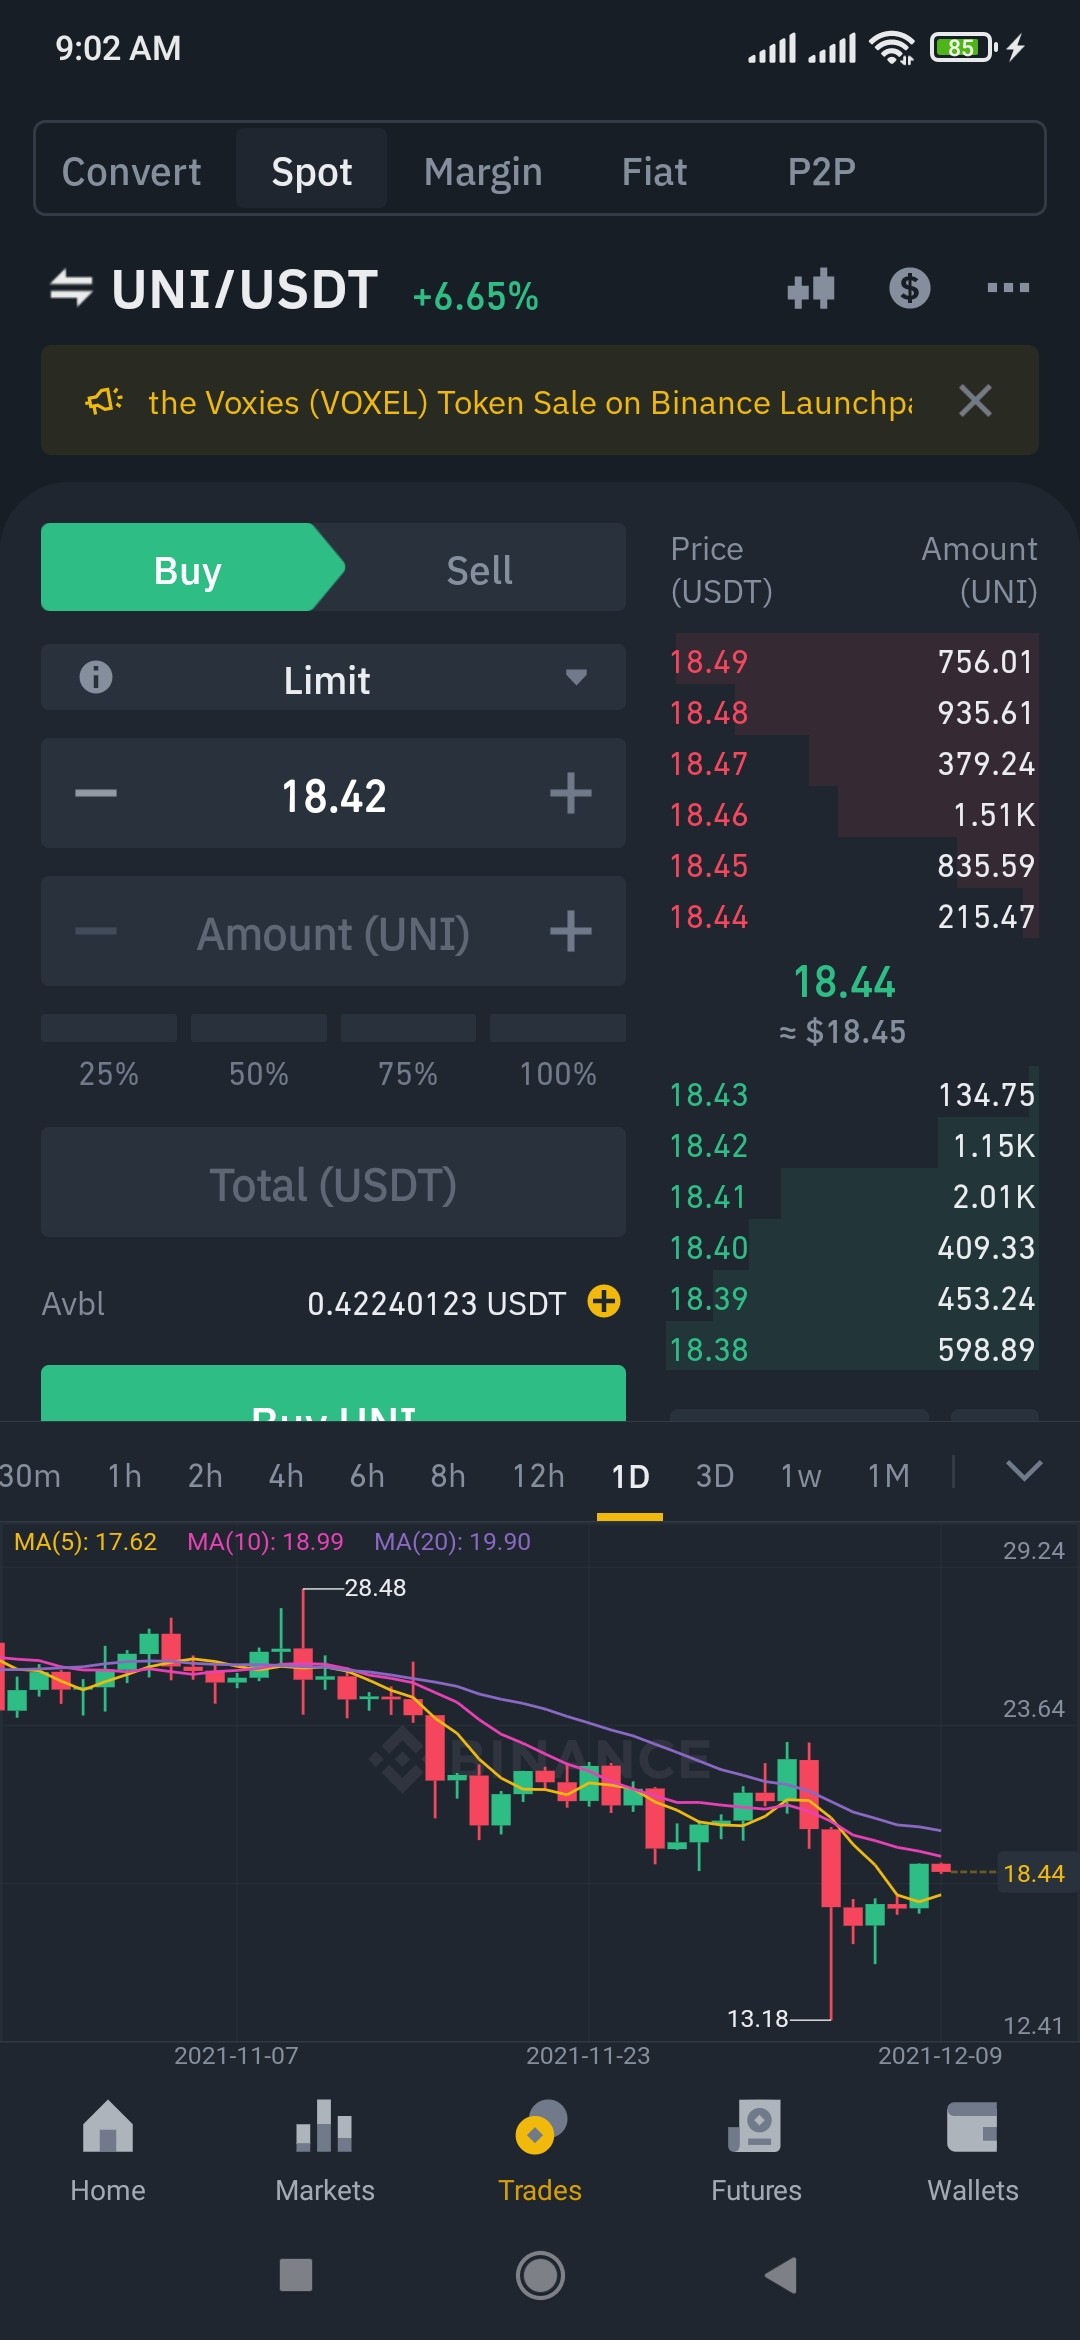This screenshot has height=2340, width=1080.
Task: Open the UNI/USDT pair selector
Action: (x=245, y=290)
